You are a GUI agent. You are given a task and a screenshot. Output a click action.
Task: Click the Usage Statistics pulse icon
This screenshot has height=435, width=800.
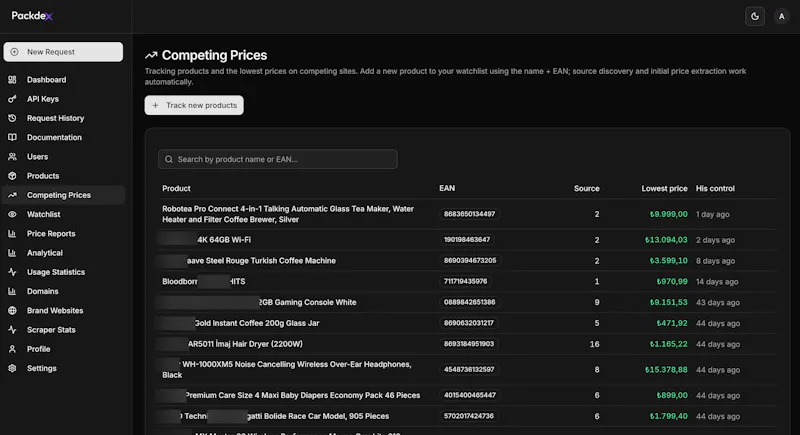pos(12,272)
